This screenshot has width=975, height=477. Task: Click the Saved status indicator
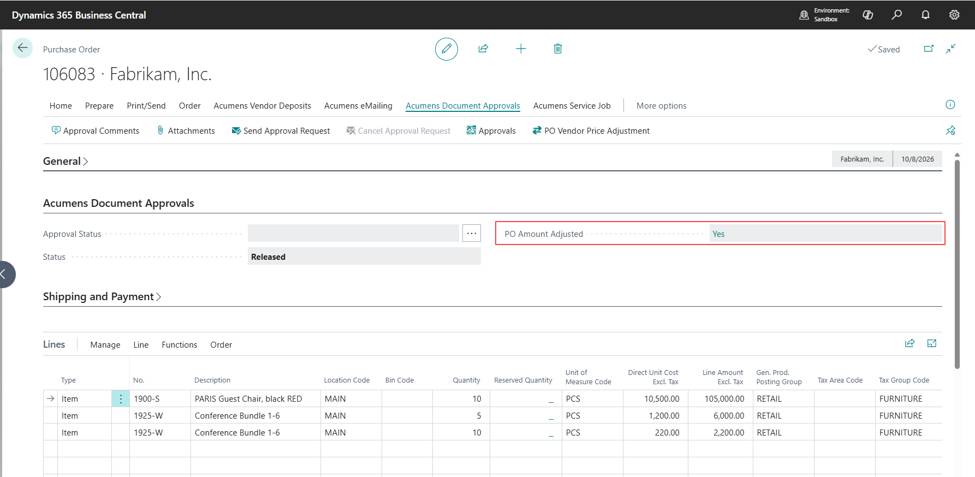[x=884, y=49]
